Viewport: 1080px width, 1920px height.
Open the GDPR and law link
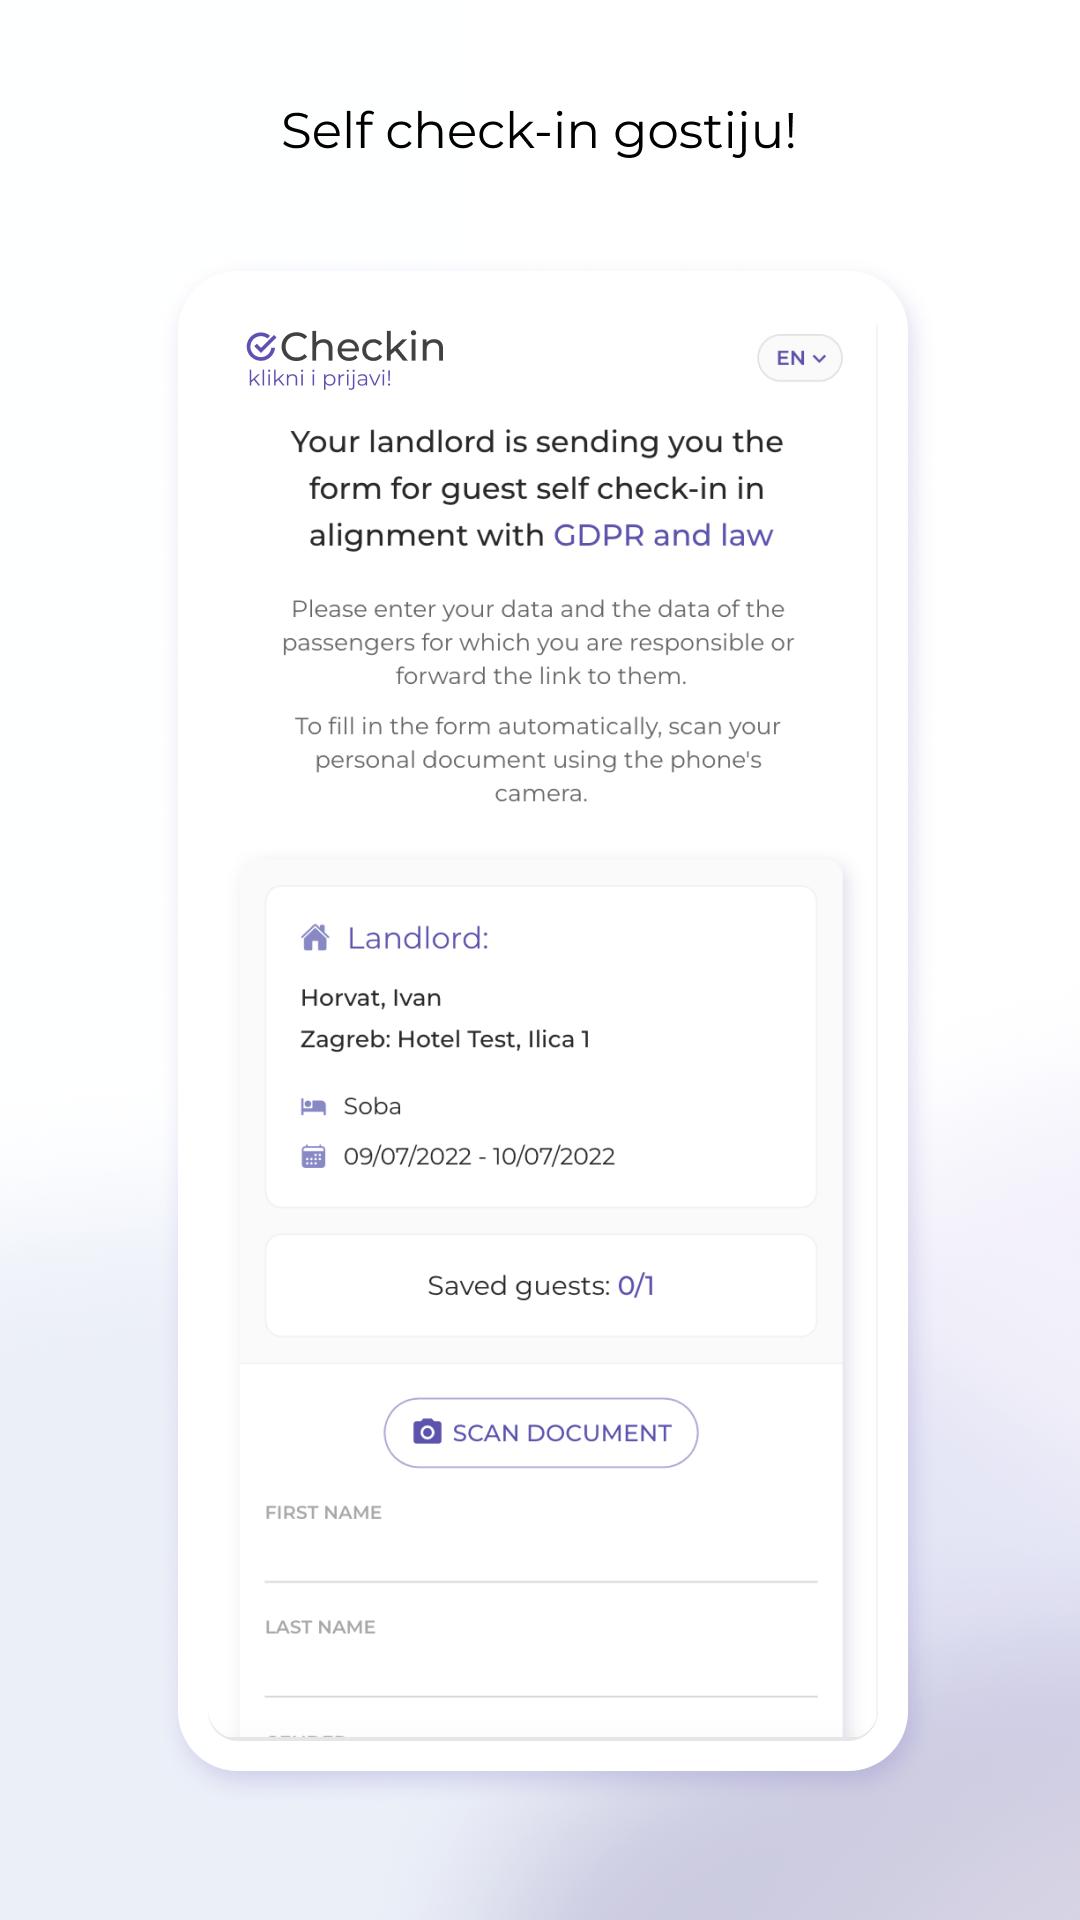point(663,535)
